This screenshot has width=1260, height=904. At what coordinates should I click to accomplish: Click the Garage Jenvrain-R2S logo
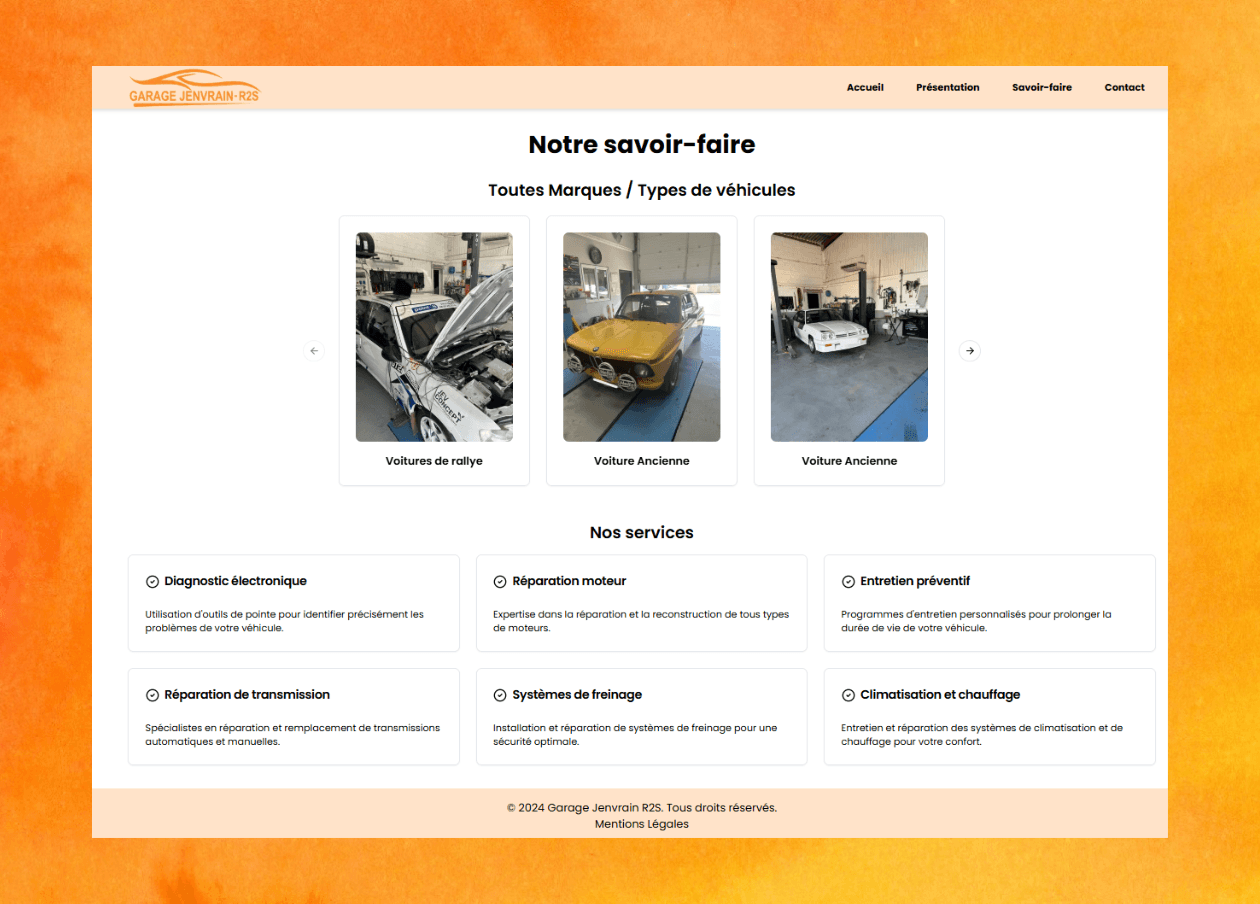click(195, 88)
